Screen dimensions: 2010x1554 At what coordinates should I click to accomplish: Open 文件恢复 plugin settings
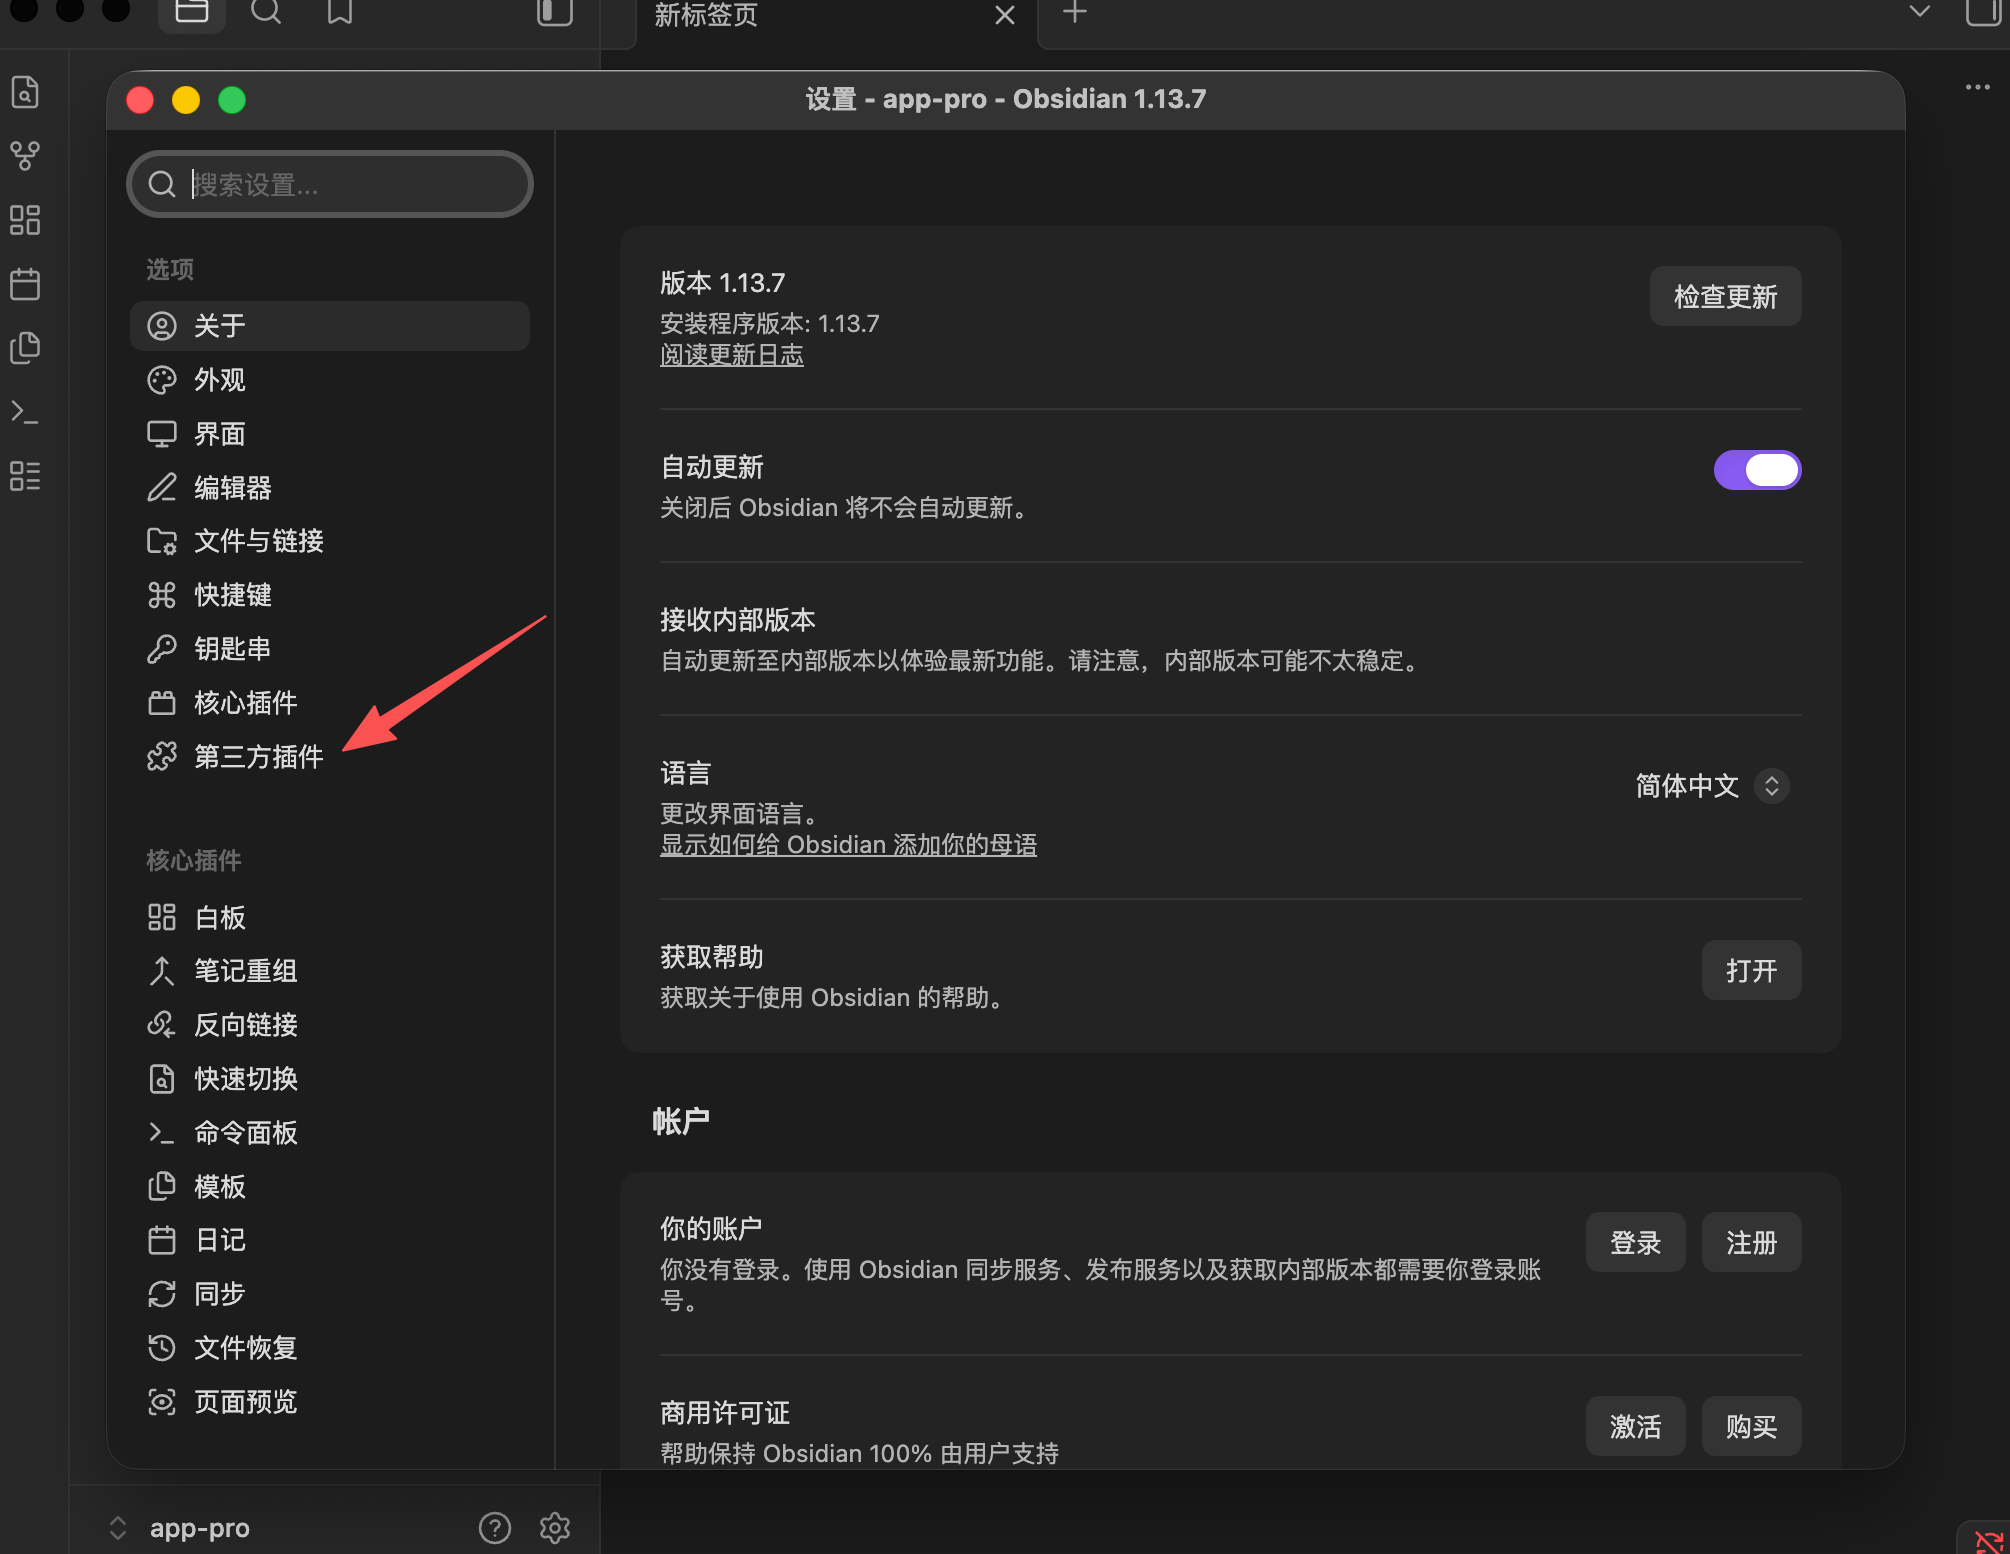pyautogui.click(x=330, y=1348)
